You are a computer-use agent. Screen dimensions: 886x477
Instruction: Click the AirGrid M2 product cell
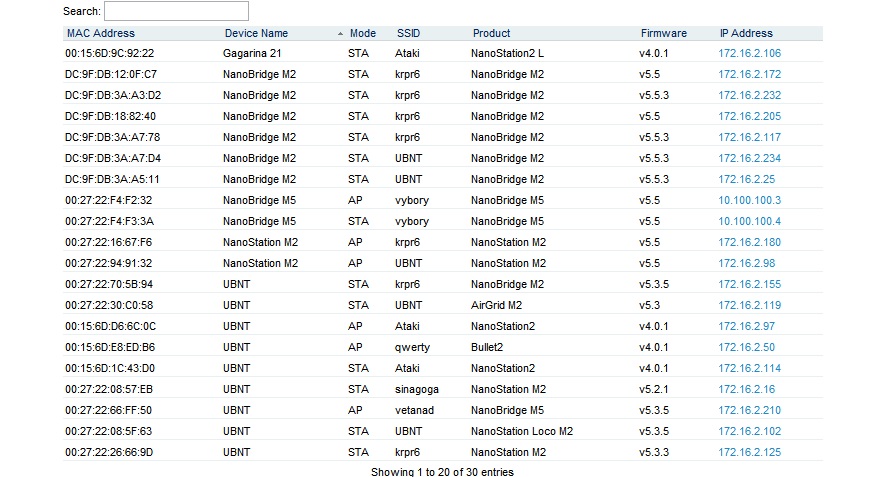[x=496, y=305]
